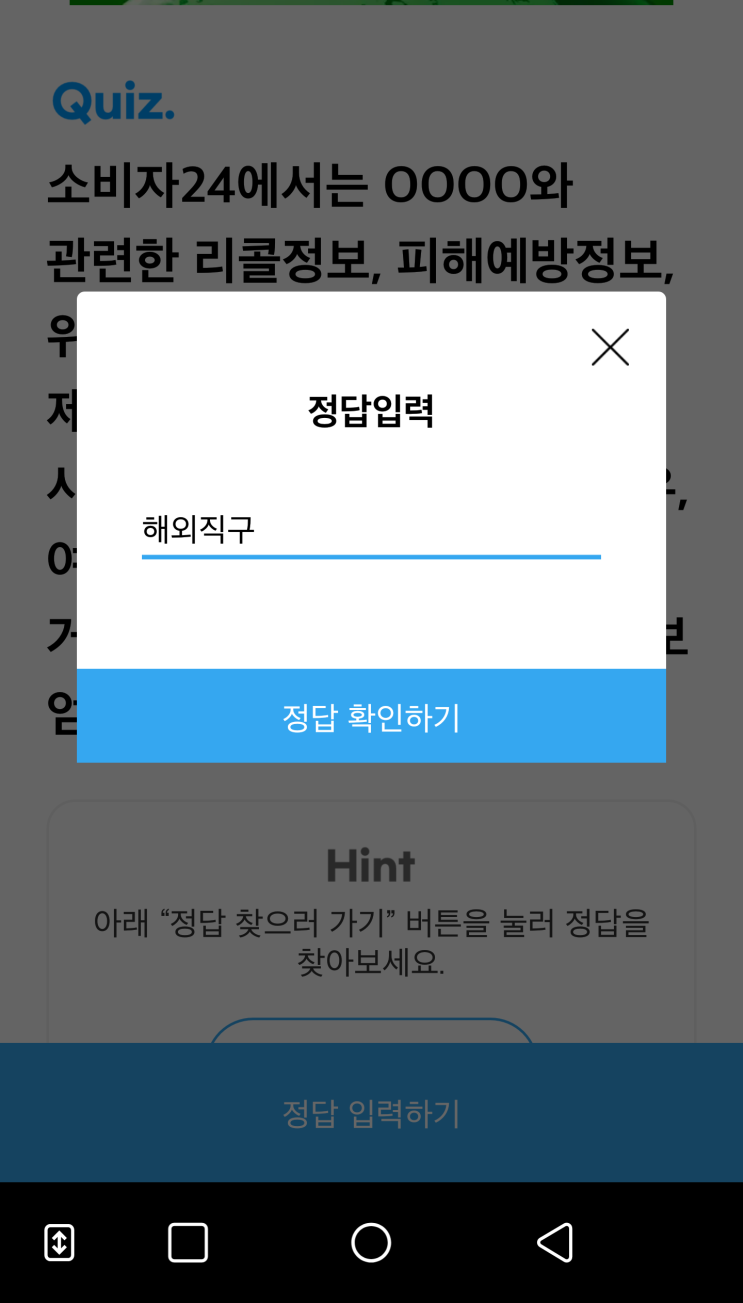Viewport: 743px width, 1303px height.
Task: Click the blue underline beneath the answer text
Action: 371,556
